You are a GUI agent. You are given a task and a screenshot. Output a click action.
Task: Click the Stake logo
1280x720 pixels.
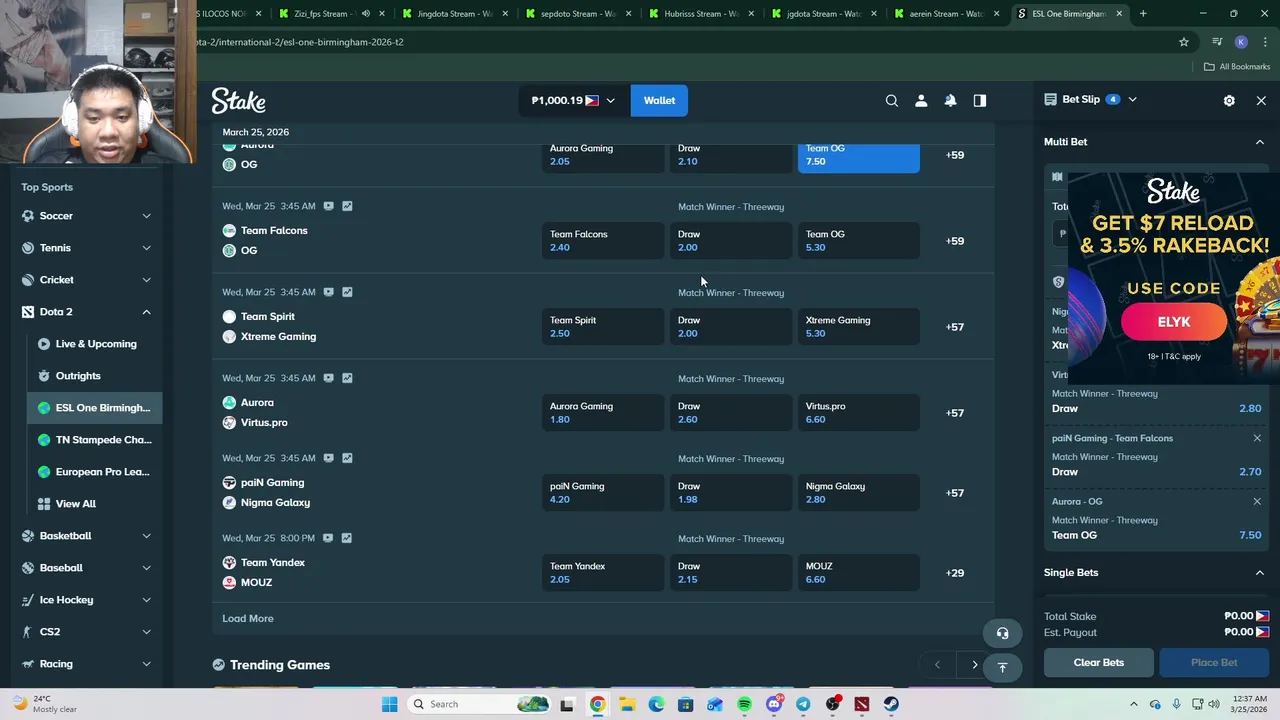click(x=238, y=100)
